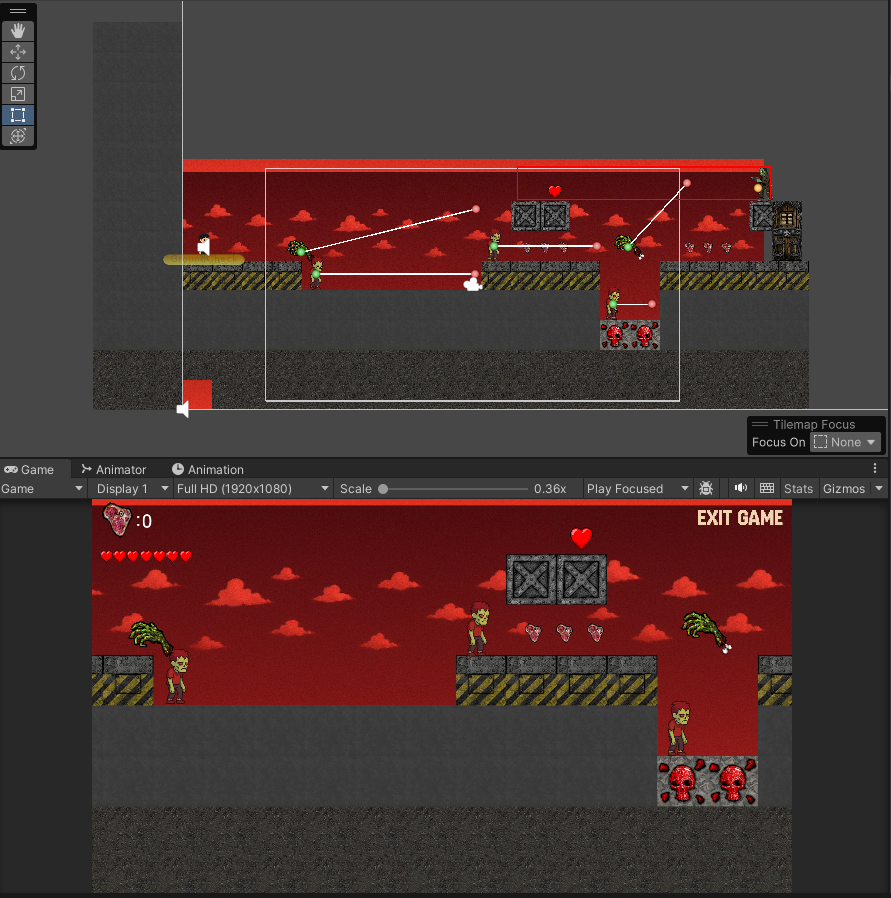The height and width of the screenshot is (898, 891).
Task: Select the Transform tool
Action: [x=18, y=136]
